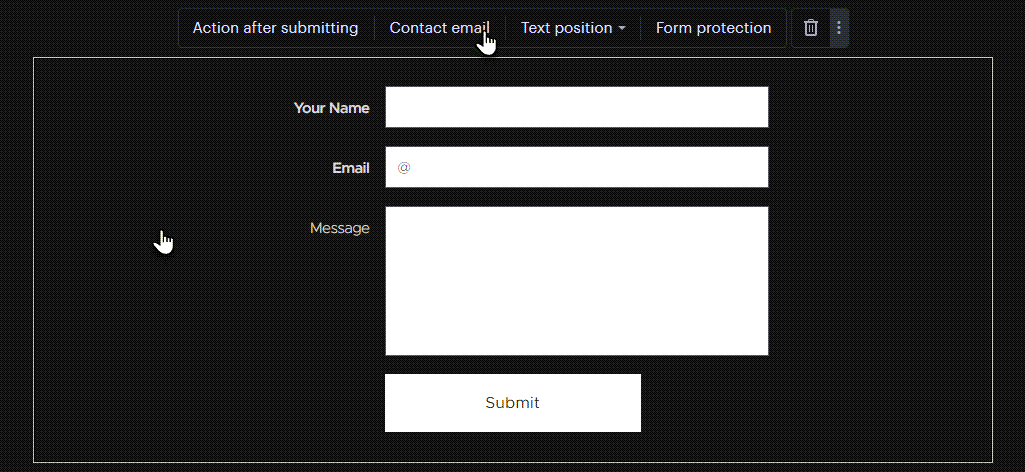Open the three-dot more options menu
This screenshot has width=1025, height=472.
pos(839,28)
